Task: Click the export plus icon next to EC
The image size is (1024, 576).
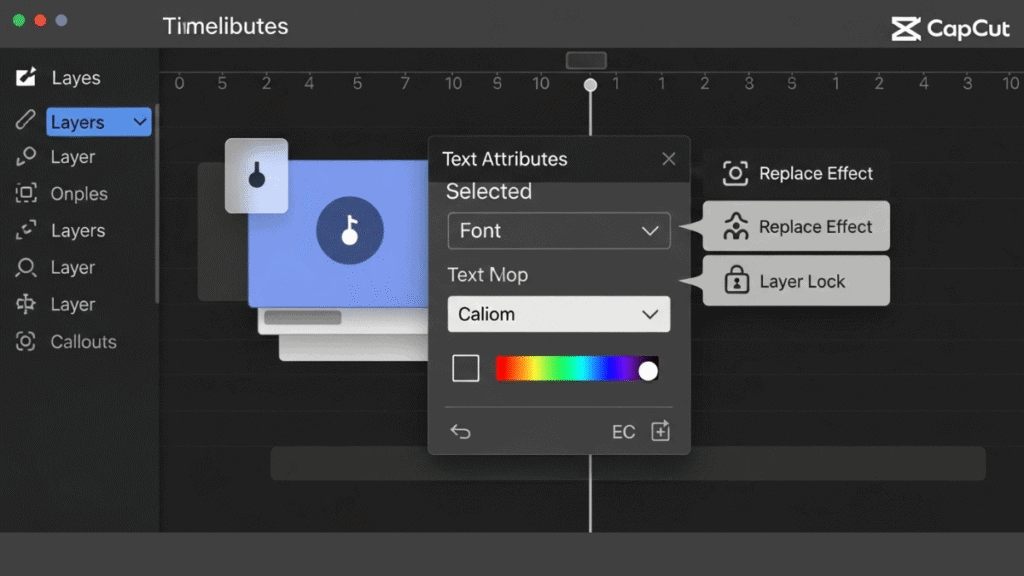Action: (660, 430)
